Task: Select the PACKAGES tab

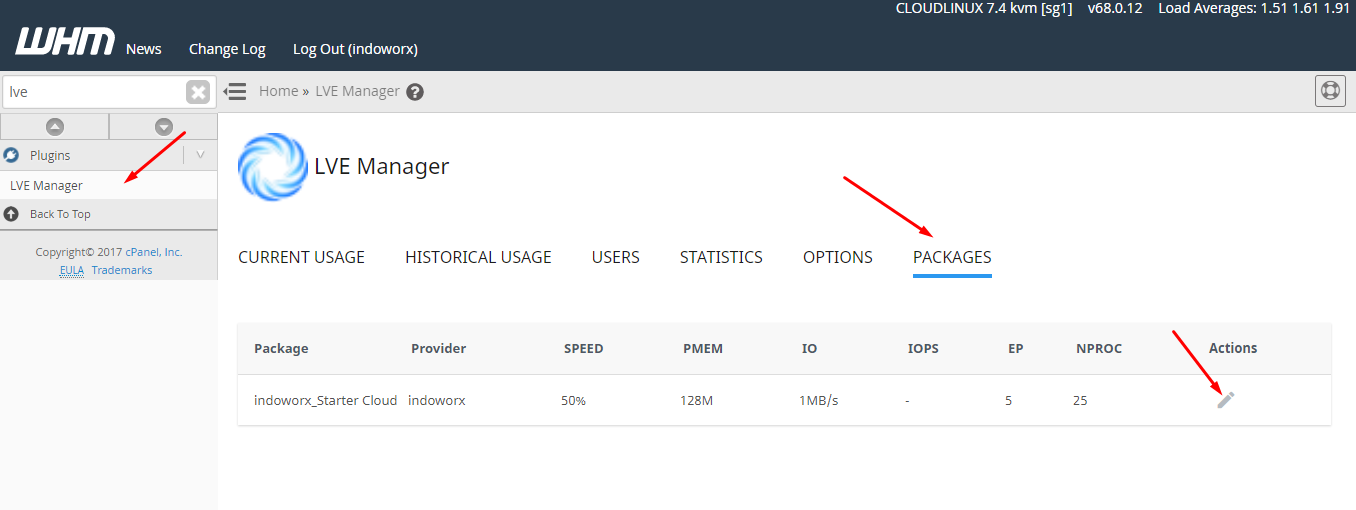Action: (x=952, y=257)
